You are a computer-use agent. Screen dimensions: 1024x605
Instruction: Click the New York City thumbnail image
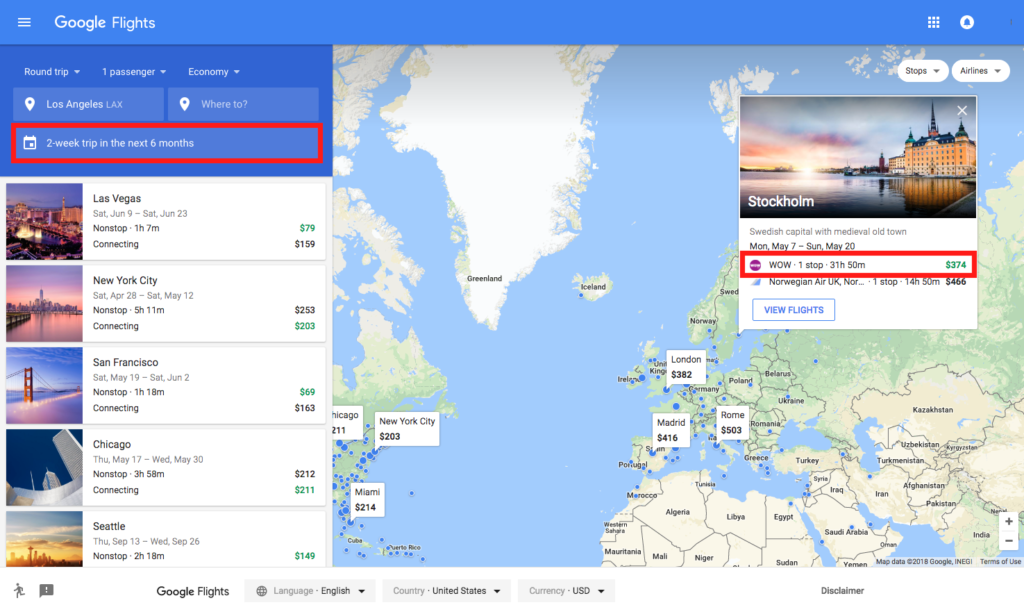point(44,303)
